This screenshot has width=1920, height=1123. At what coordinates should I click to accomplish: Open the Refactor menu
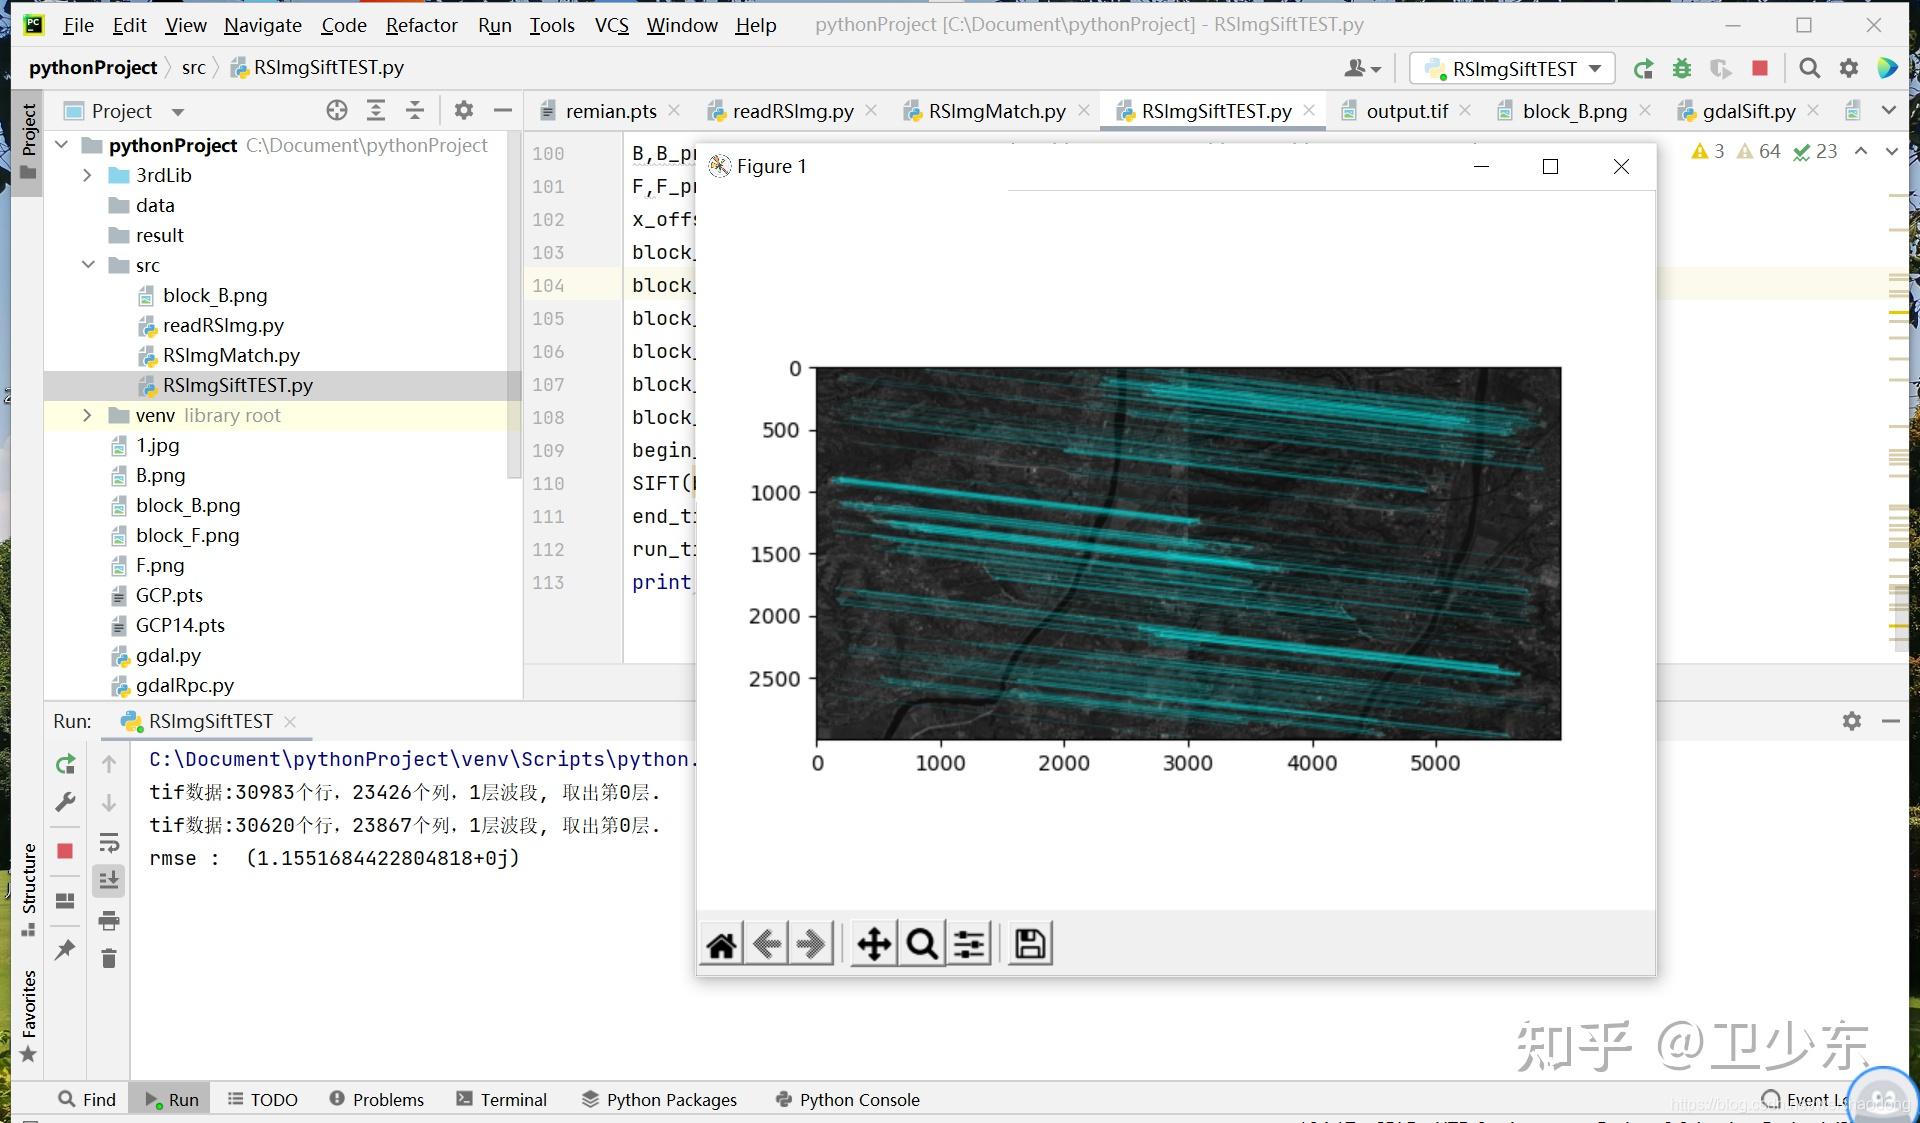(x=421, y=25)
